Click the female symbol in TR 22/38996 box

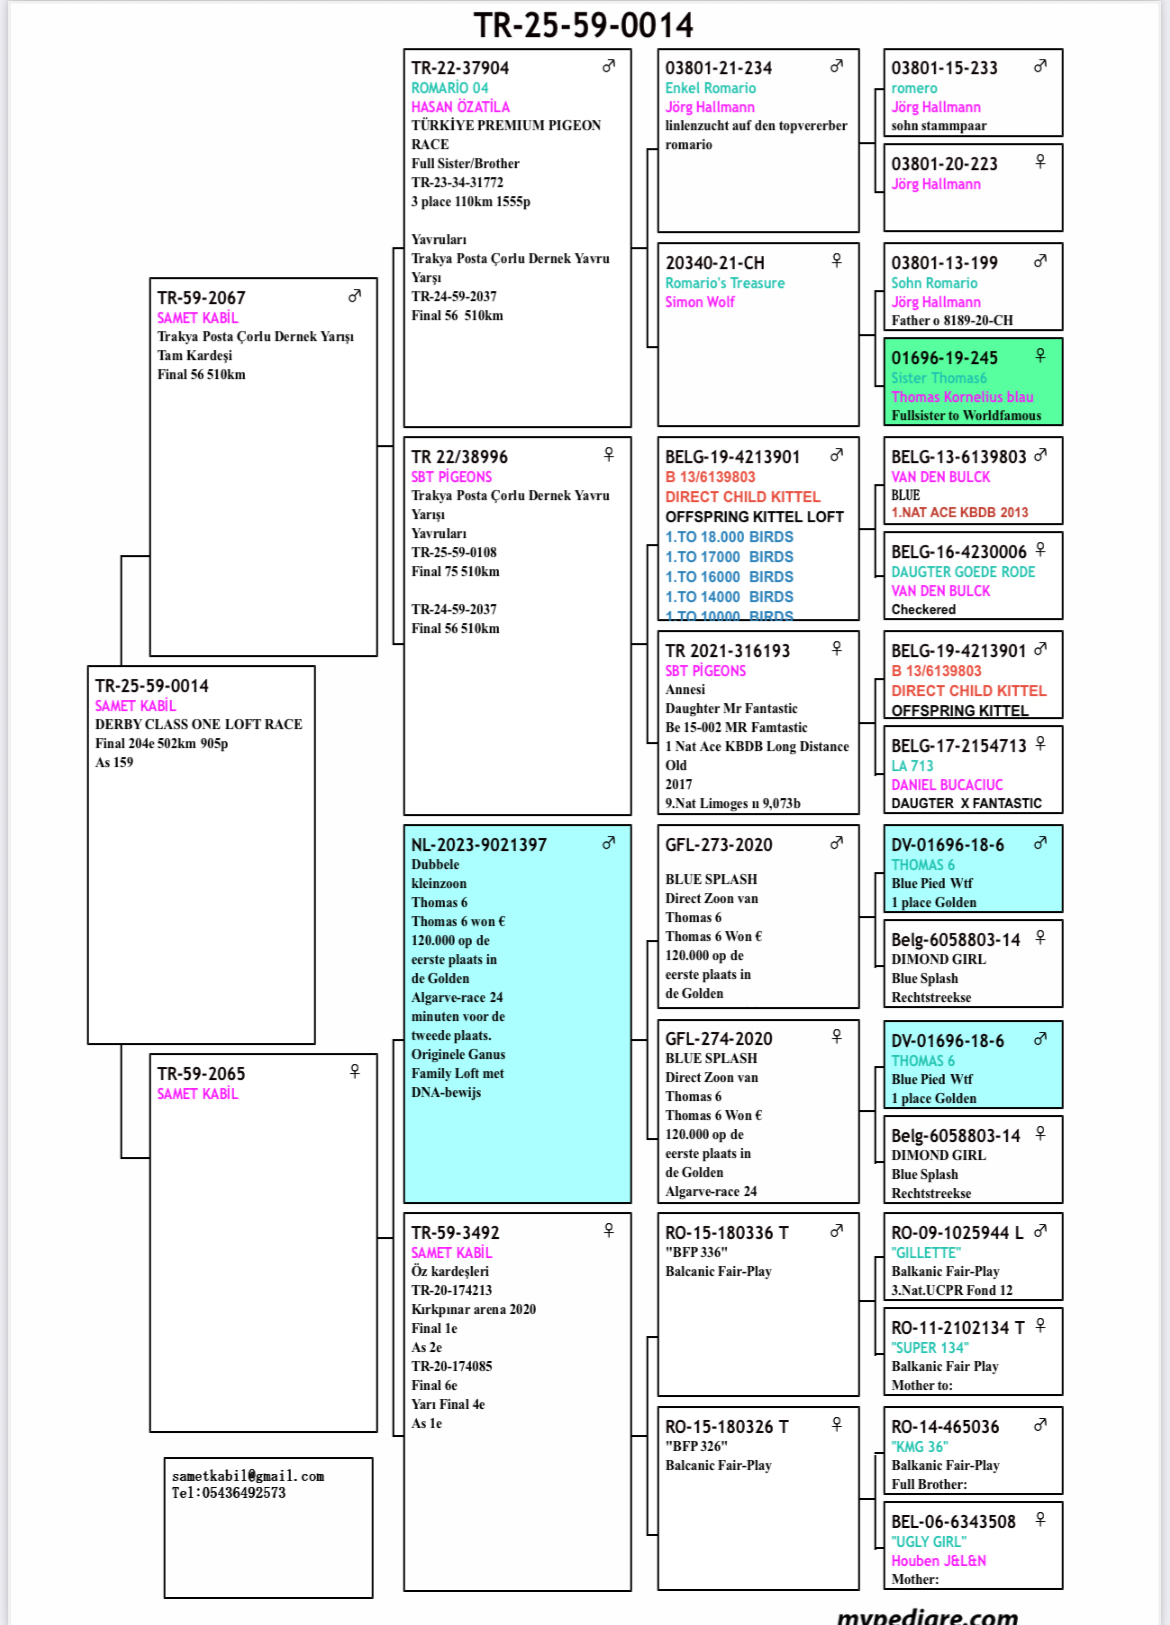608,454
